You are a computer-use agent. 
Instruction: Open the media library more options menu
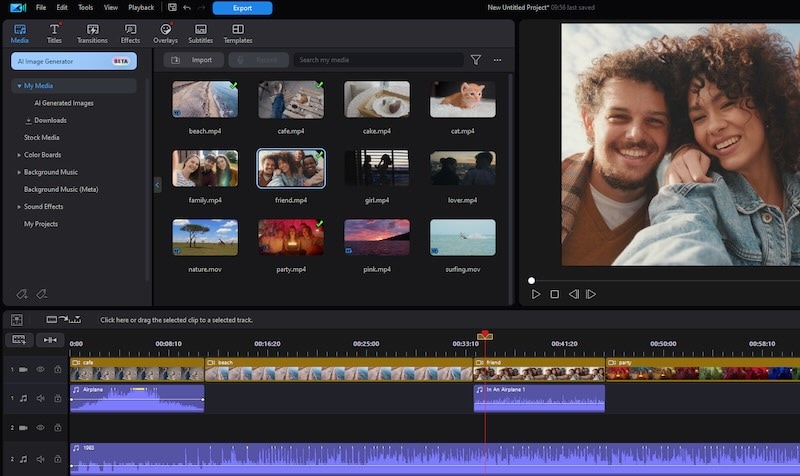coord(497,60)
